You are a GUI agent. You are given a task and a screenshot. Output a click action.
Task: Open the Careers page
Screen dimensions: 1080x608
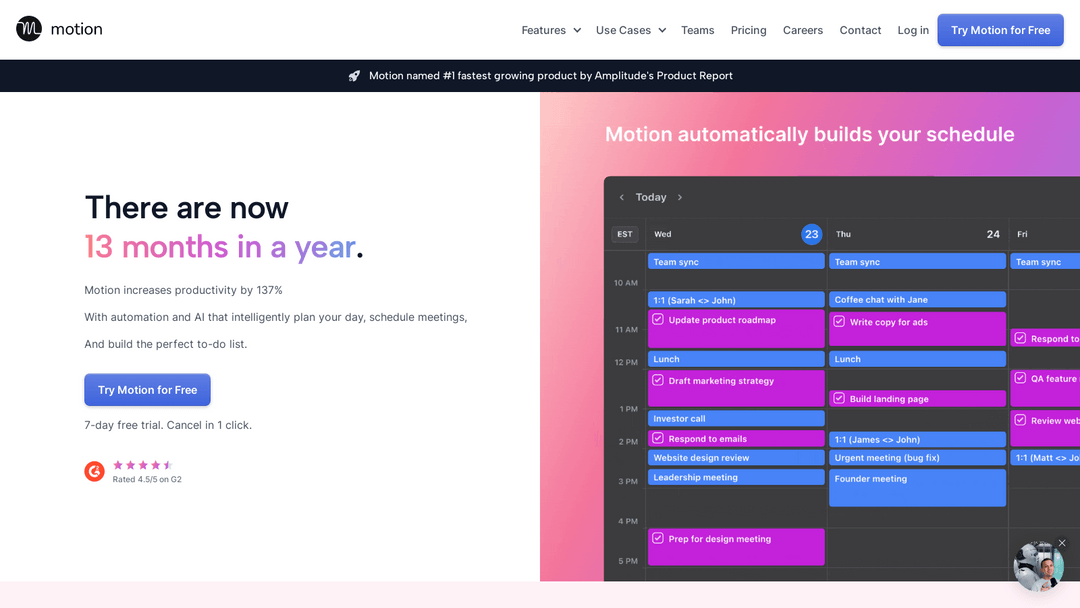point(802,30)
